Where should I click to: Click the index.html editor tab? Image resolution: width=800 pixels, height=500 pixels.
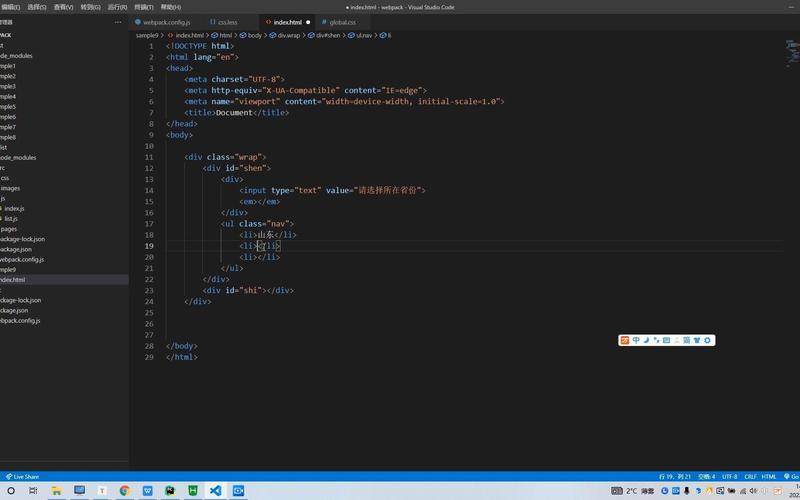point(287,22)
